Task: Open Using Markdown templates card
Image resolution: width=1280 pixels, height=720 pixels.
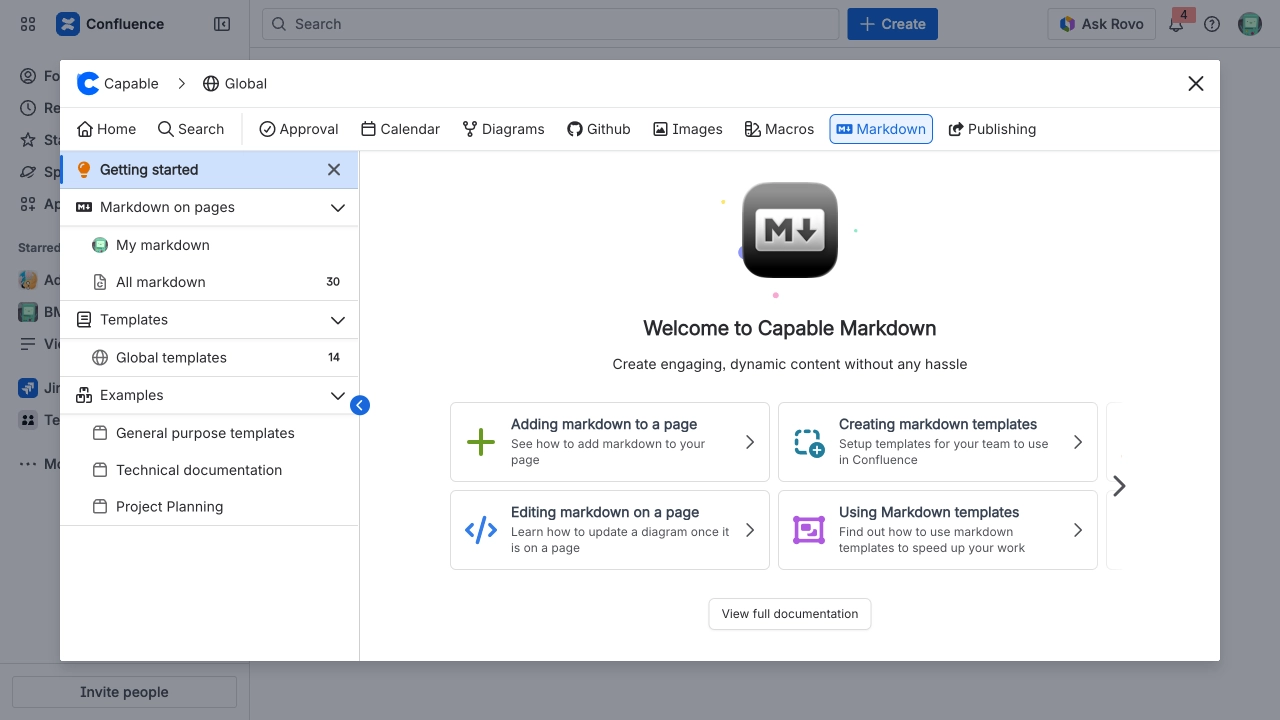Action: click(938, 530)
